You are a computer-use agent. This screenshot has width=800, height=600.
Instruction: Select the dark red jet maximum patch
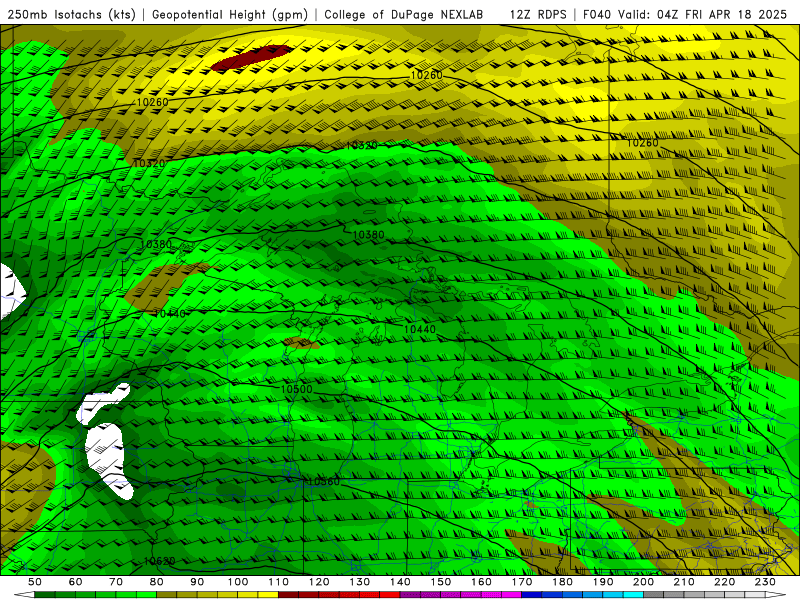252,57
